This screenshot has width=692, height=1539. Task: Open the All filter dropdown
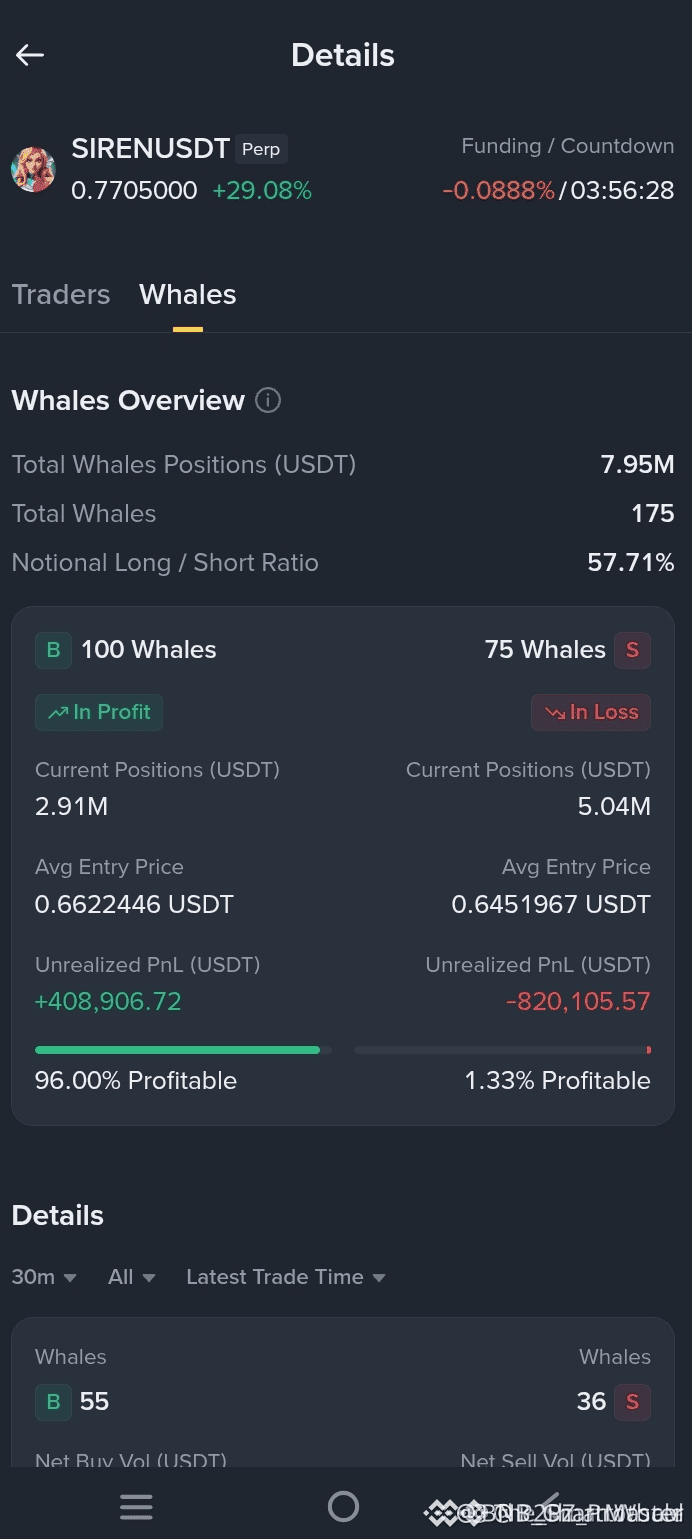click(x=132, y=1277)
